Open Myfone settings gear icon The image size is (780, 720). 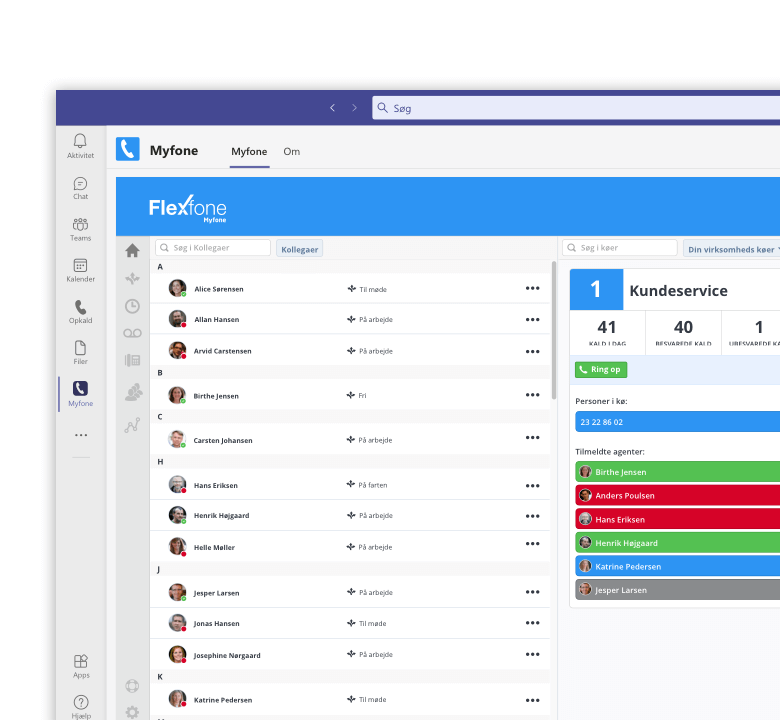[132, 712]
